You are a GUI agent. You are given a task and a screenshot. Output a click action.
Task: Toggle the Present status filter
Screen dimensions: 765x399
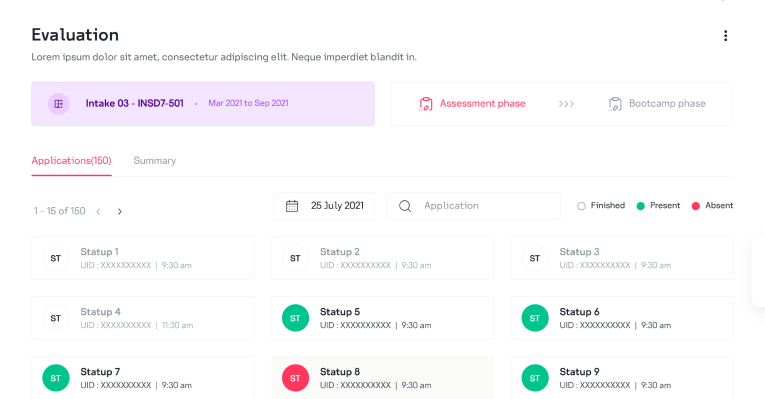tap(658, 206)
